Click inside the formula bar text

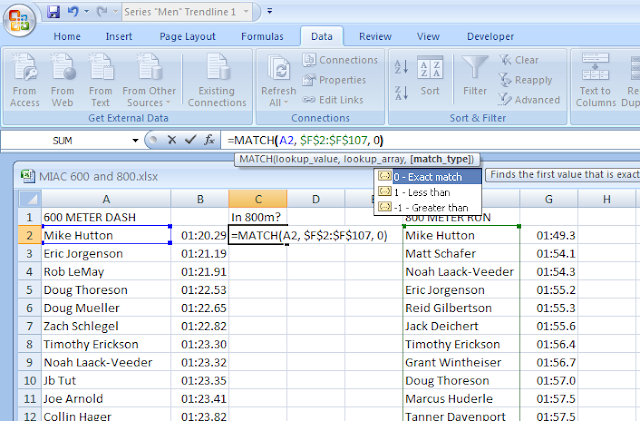(x=305, y=140)
